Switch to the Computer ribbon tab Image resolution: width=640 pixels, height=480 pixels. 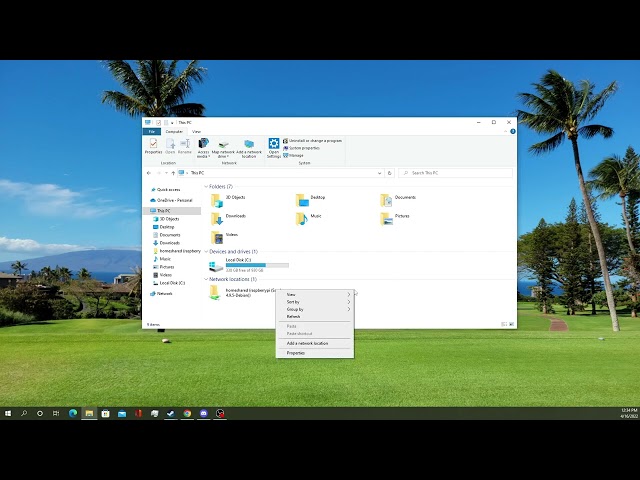(x=174, y=131)
